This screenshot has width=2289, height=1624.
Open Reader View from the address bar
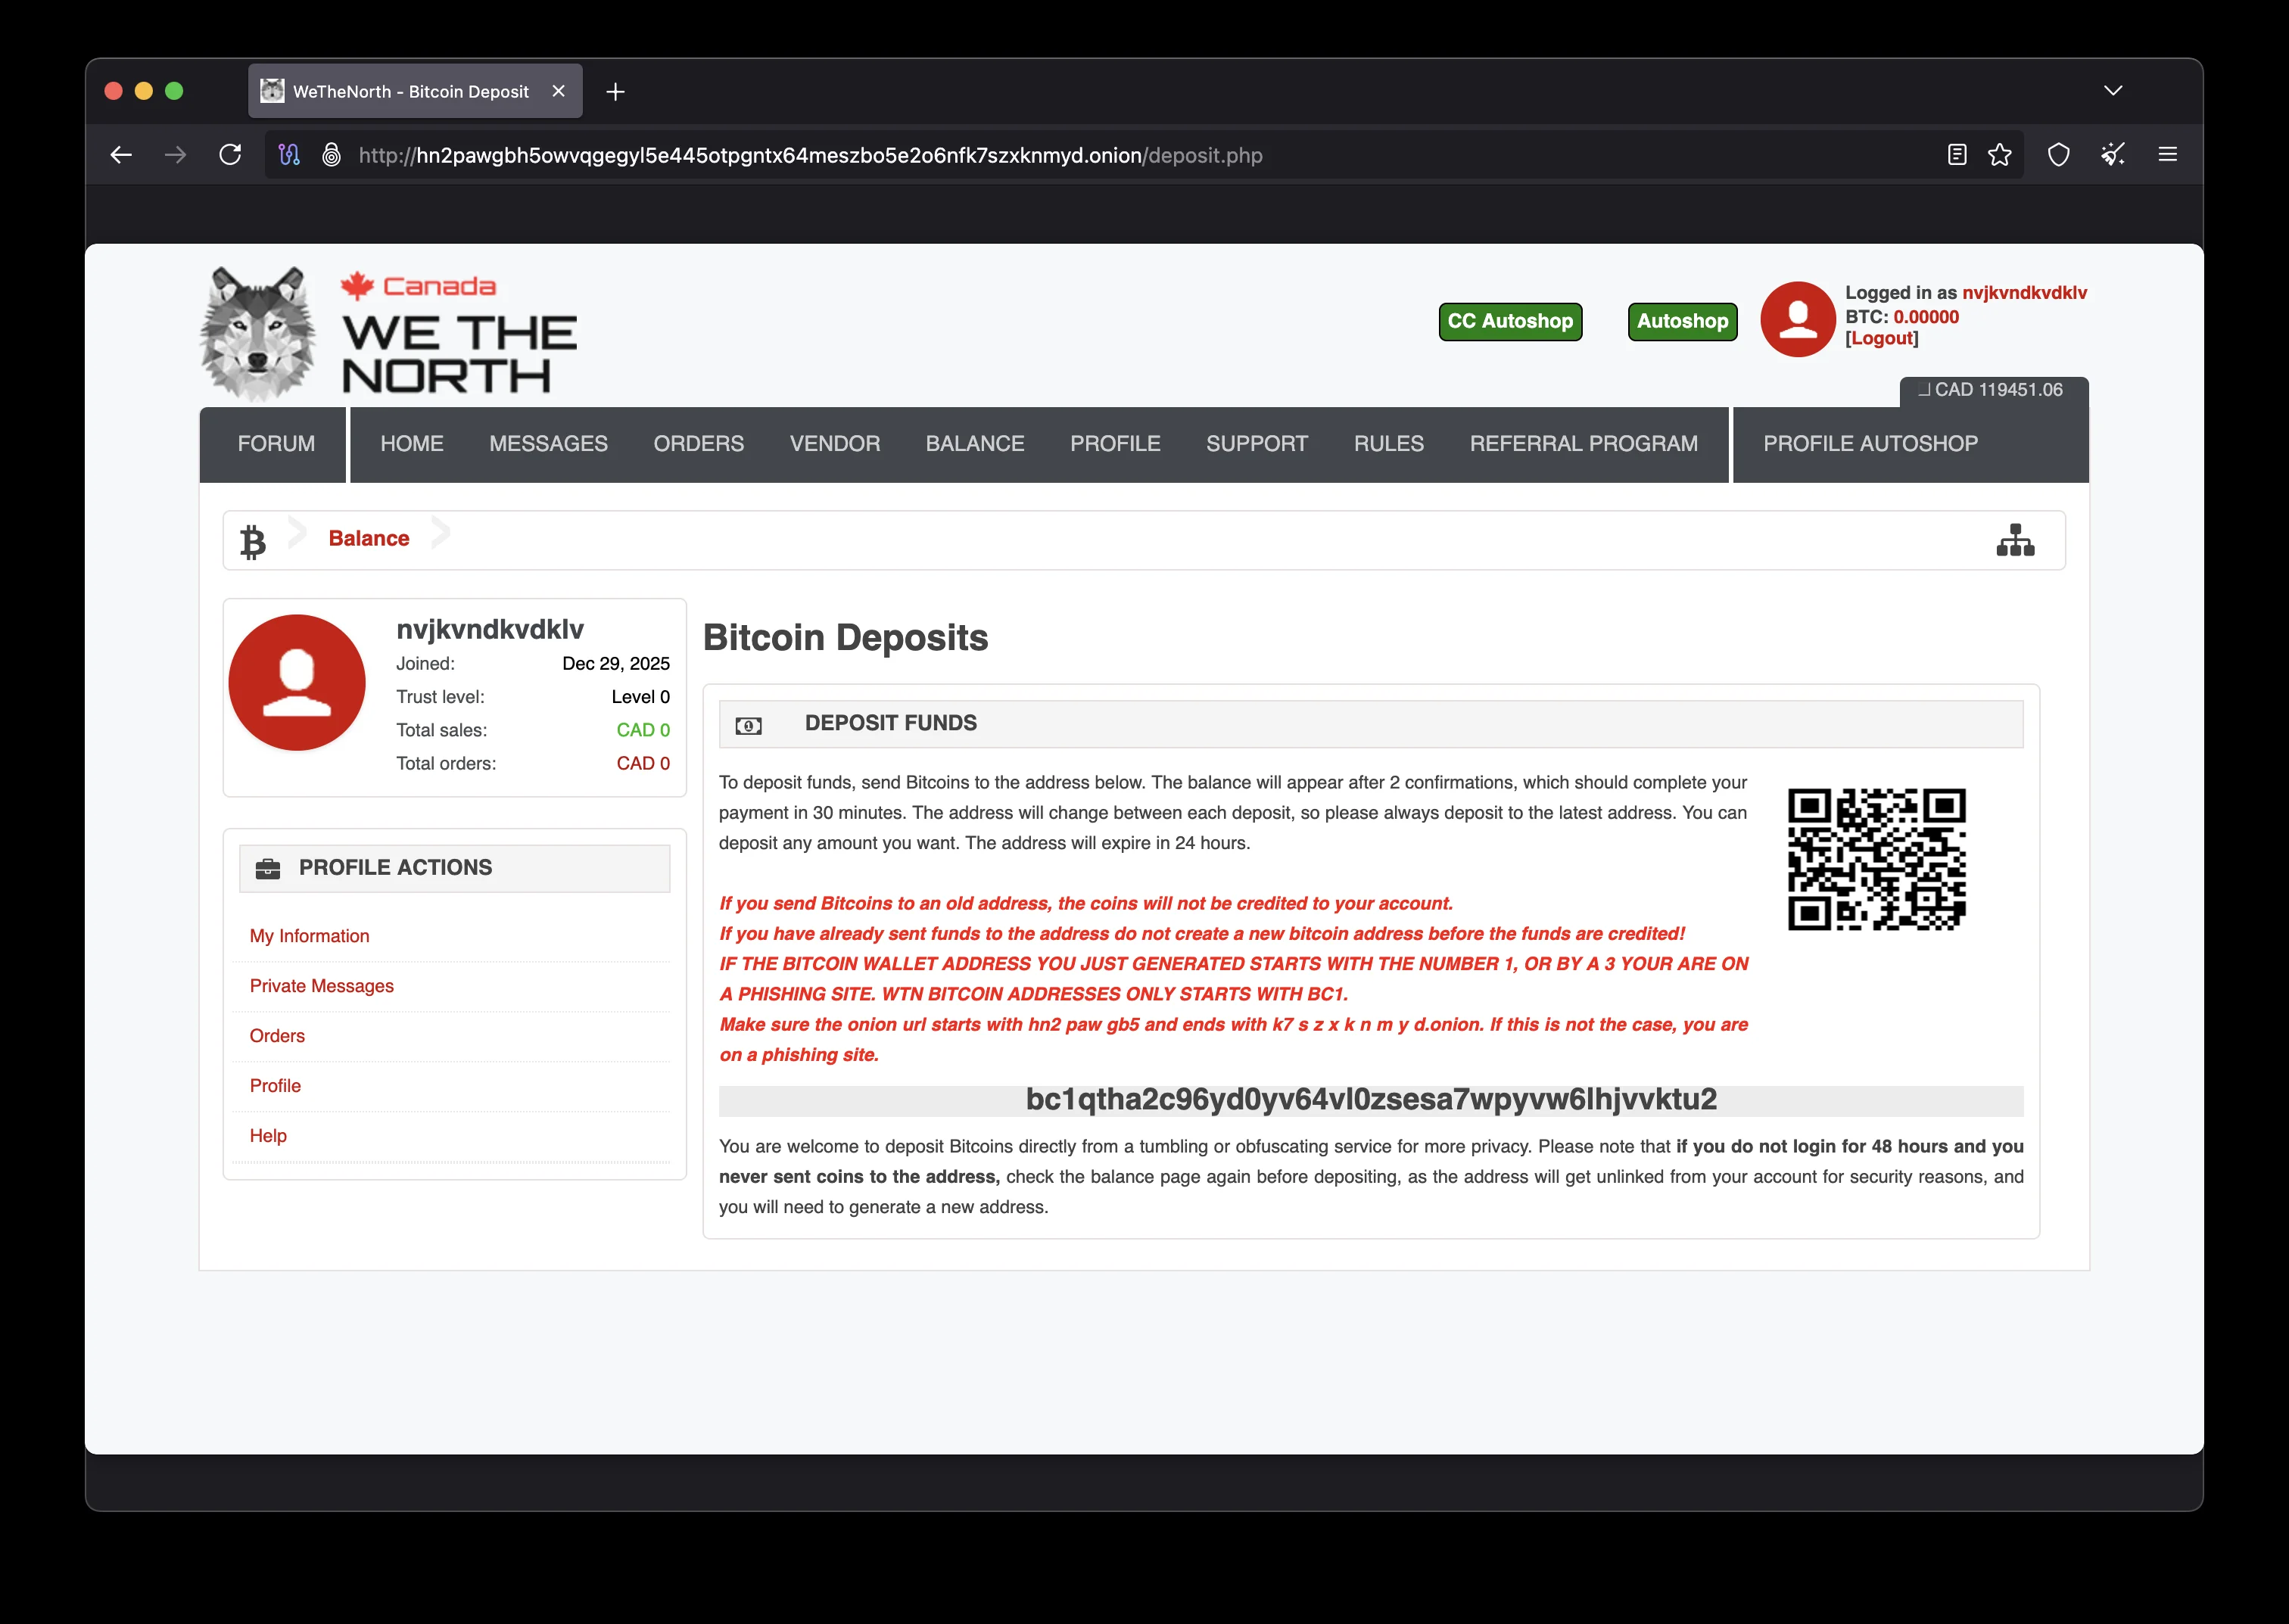point(1955,155)
